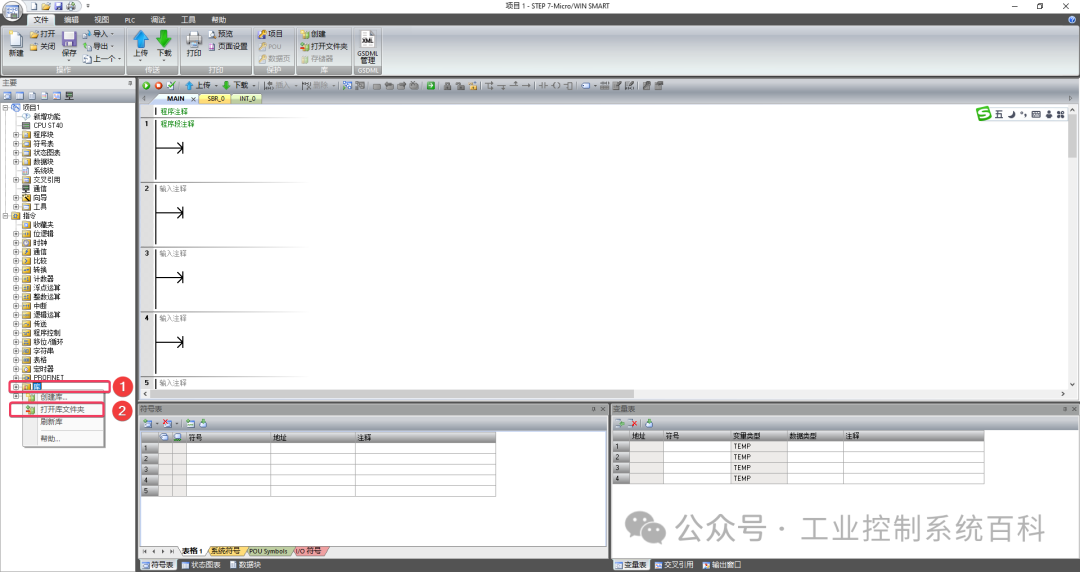1080x572 pixels.
Task: Switch to the INT_0 editor tab
Action: [x=247, y=99]
